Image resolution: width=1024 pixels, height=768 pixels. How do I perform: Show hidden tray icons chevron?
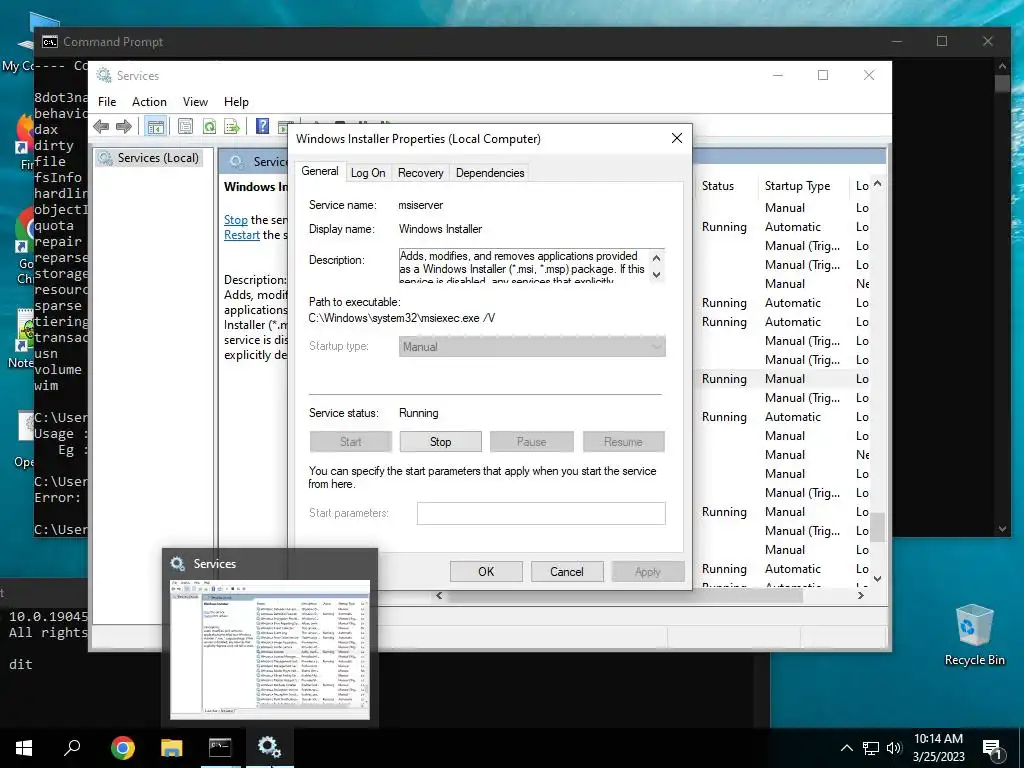click(x=846, y=748)
